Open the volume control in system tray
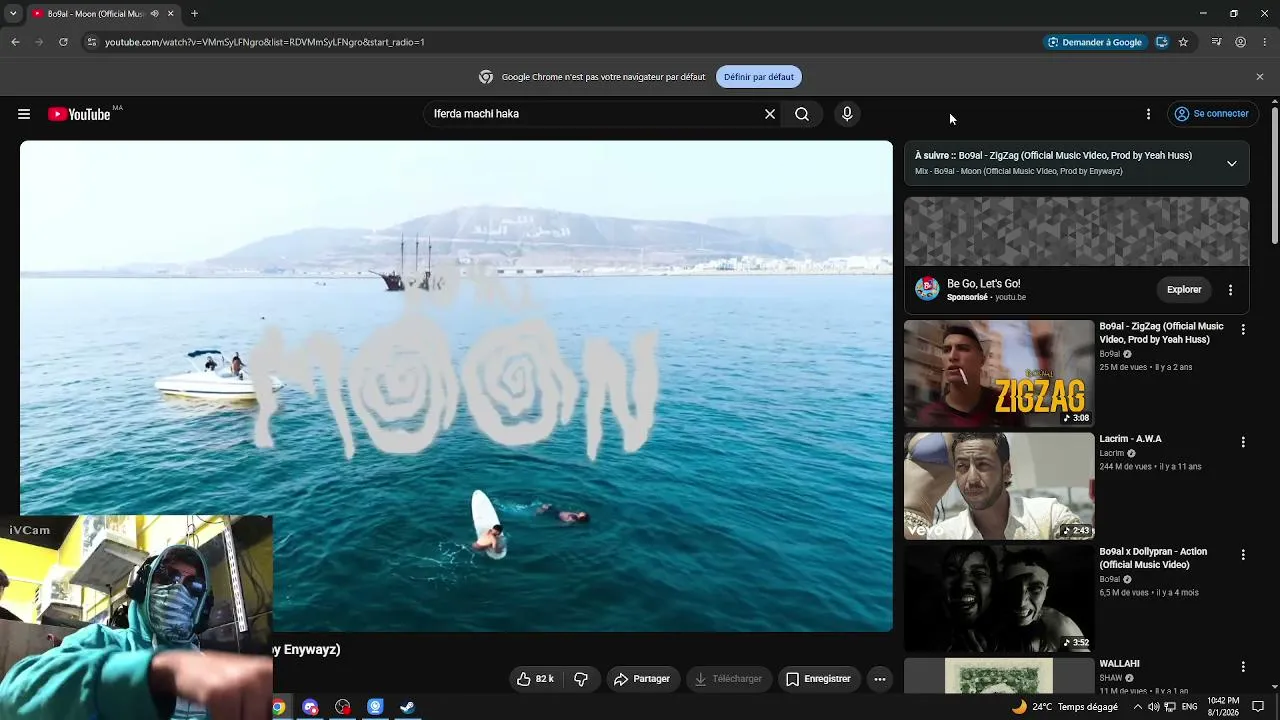Viewport: 1280px width, 720px height. [1154, 707]
